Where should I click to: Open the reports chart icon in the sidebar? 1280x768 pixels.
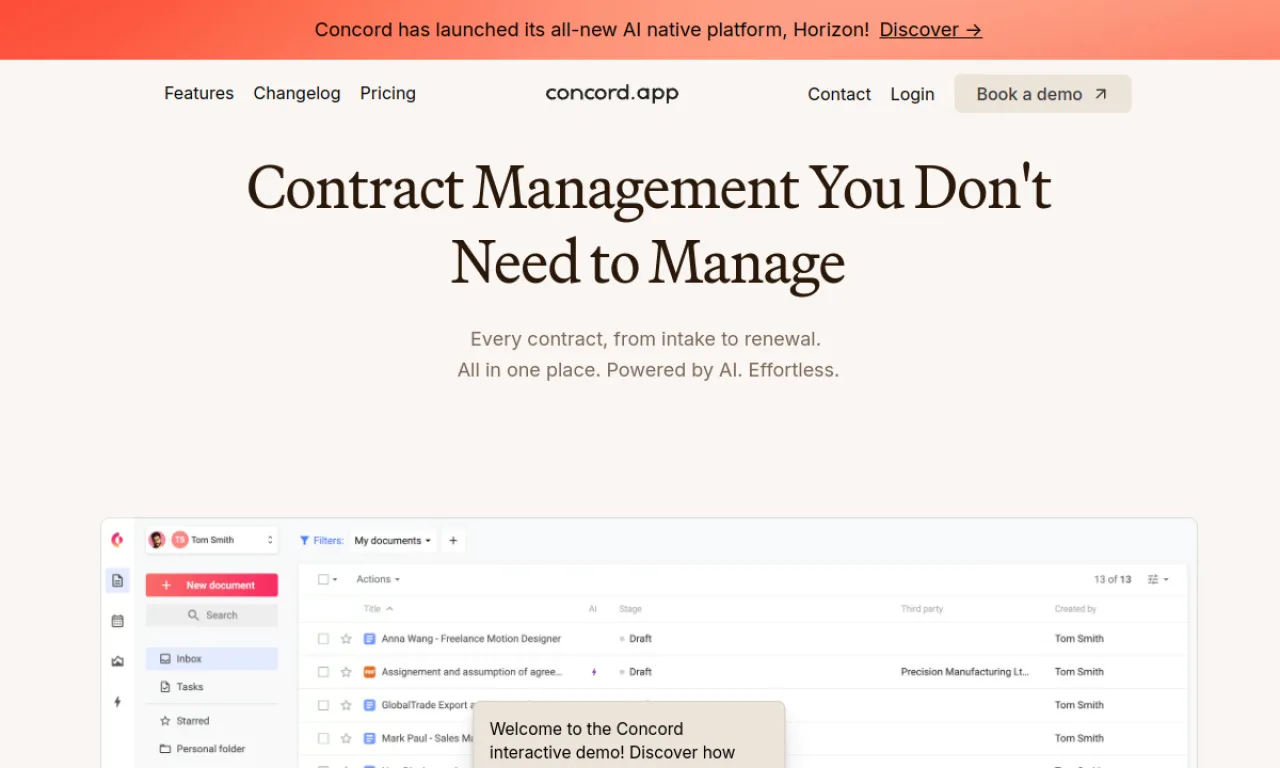[117, 661]
